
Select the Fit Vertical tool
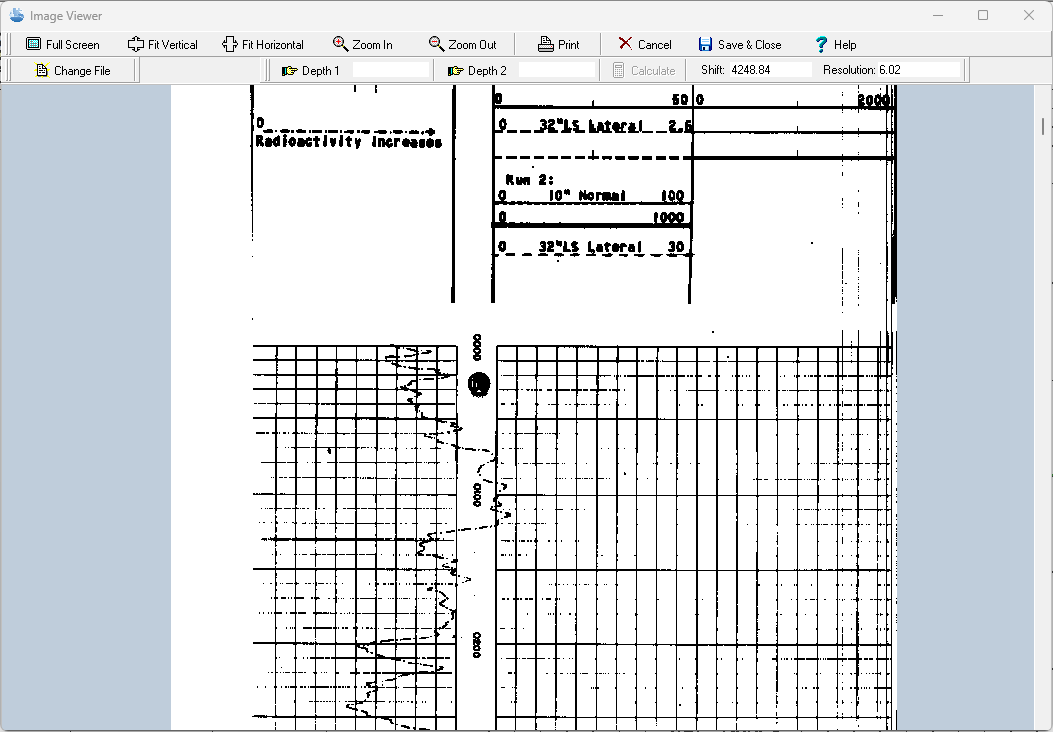pyautogui.click(x=162, y=44)
